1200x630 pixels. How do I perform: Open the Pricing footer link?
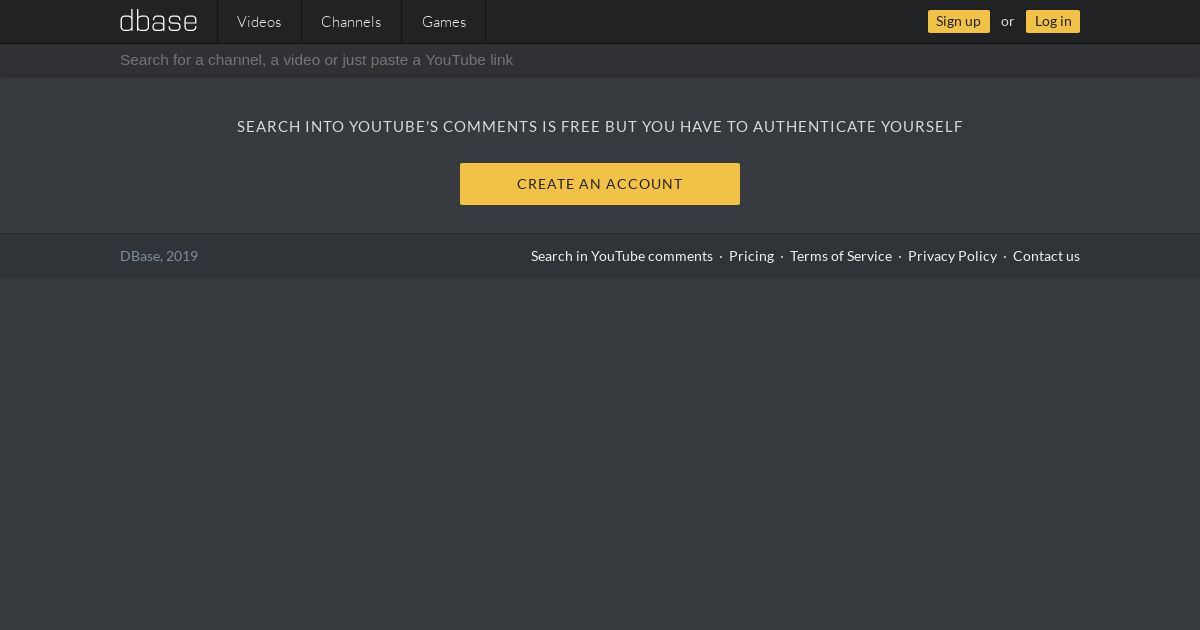tap(751, 256)
